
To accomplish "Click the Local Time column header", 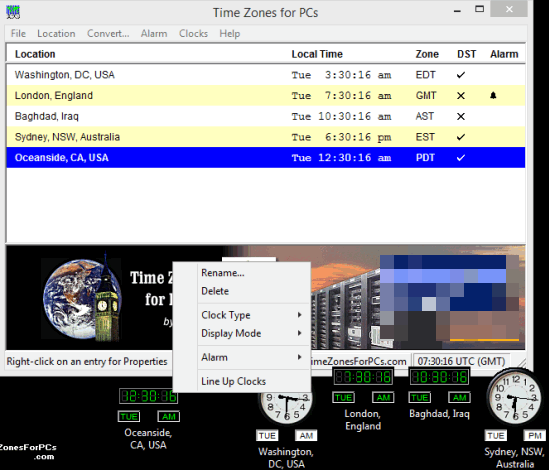I will click(x=317, y=54).
